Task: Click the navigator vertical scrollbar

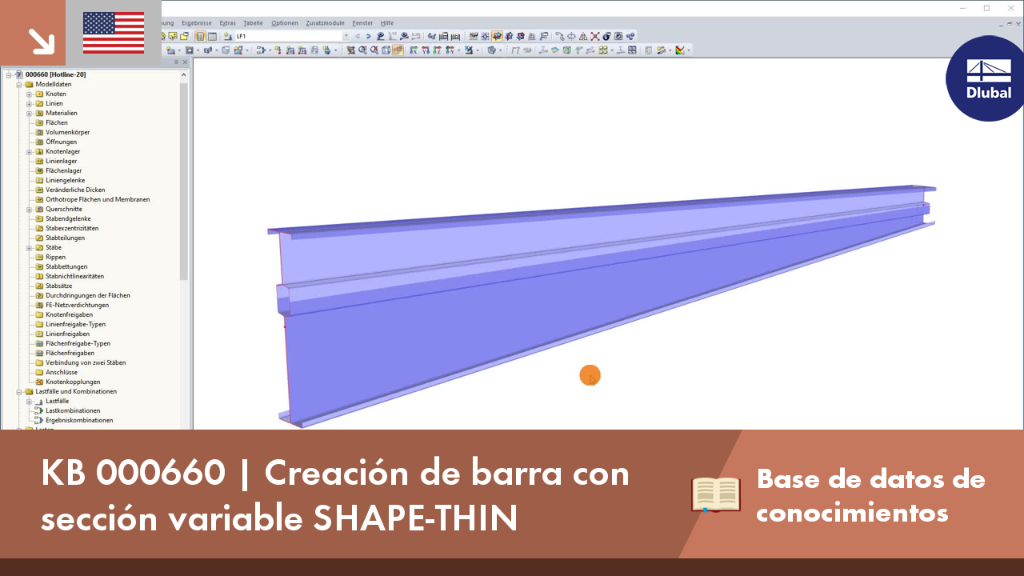Action: [x=184, y=176]
